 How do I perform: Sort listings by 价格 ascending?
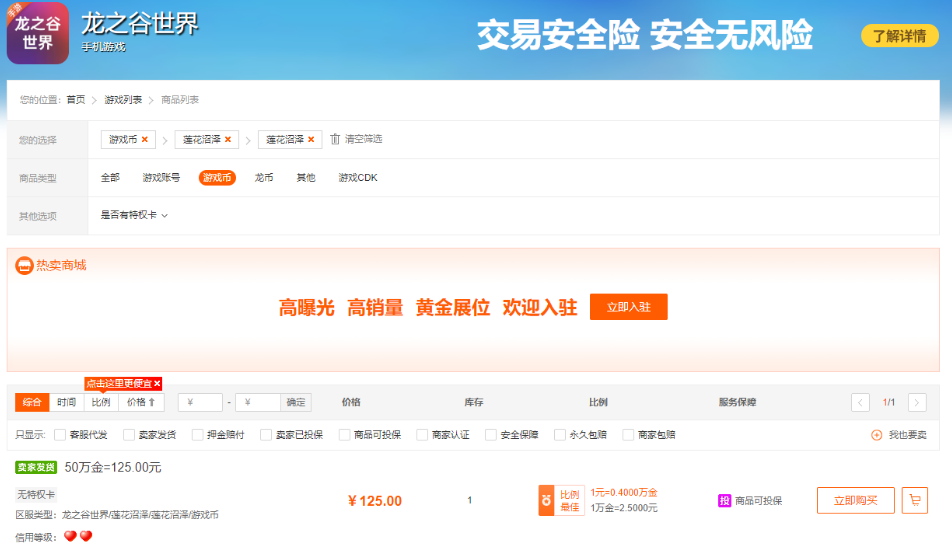(x=141, y=402)
